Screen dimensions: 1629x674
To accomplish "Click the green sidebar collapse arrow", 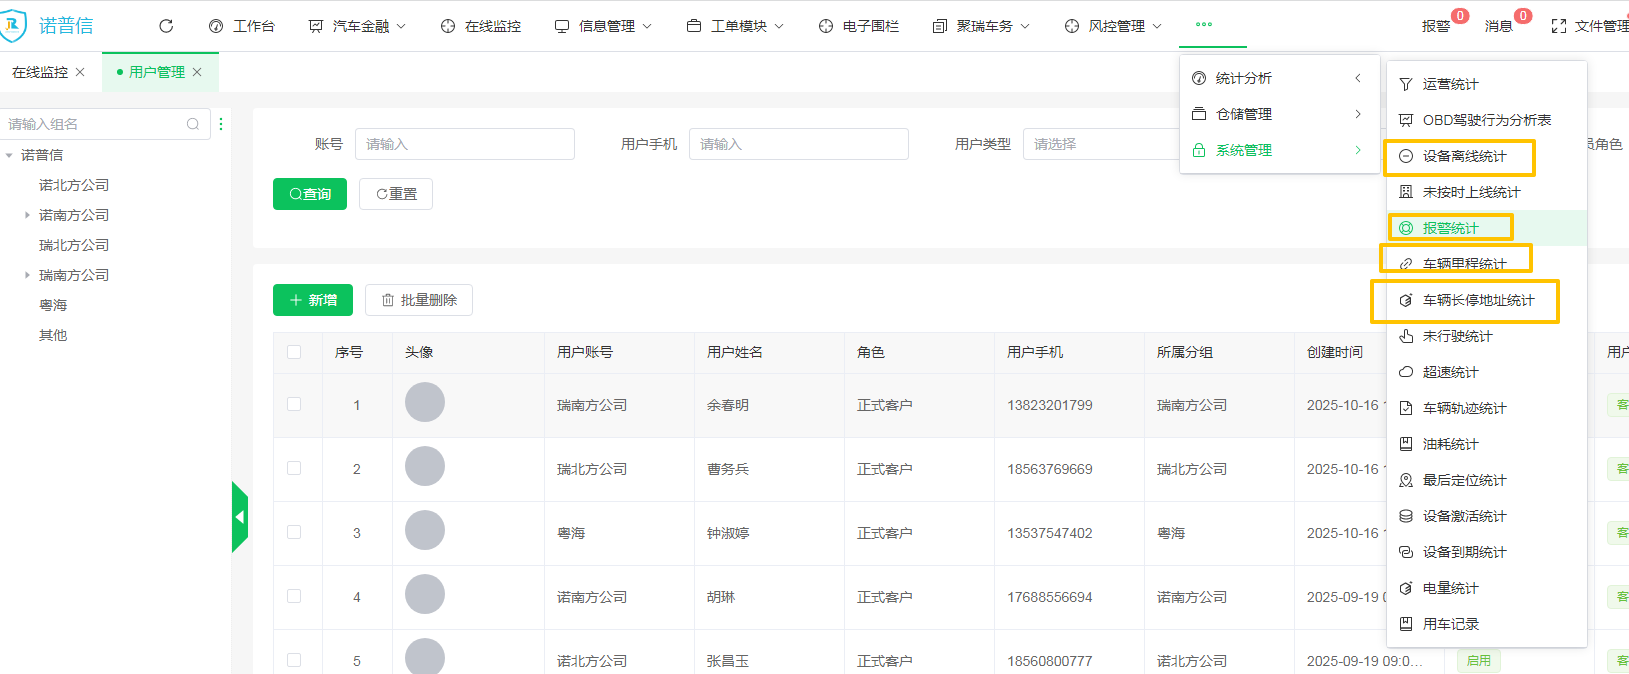I will tap(239, 517).
